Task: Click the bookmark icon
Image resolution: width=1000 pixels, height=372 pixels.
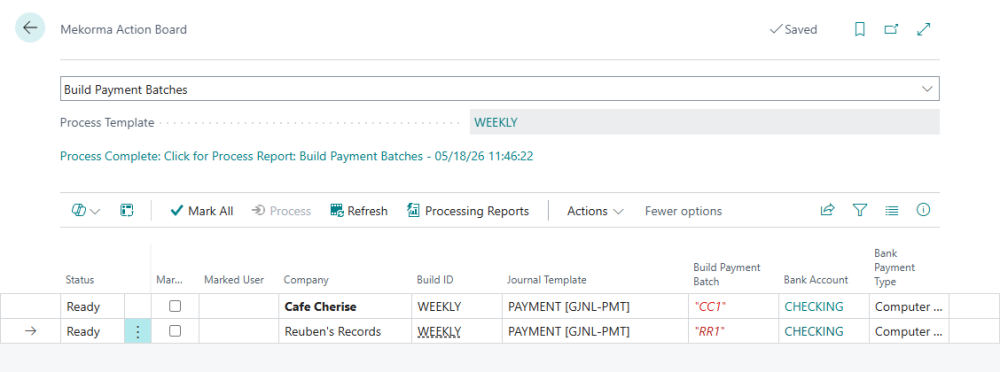Action: (860, 29)
